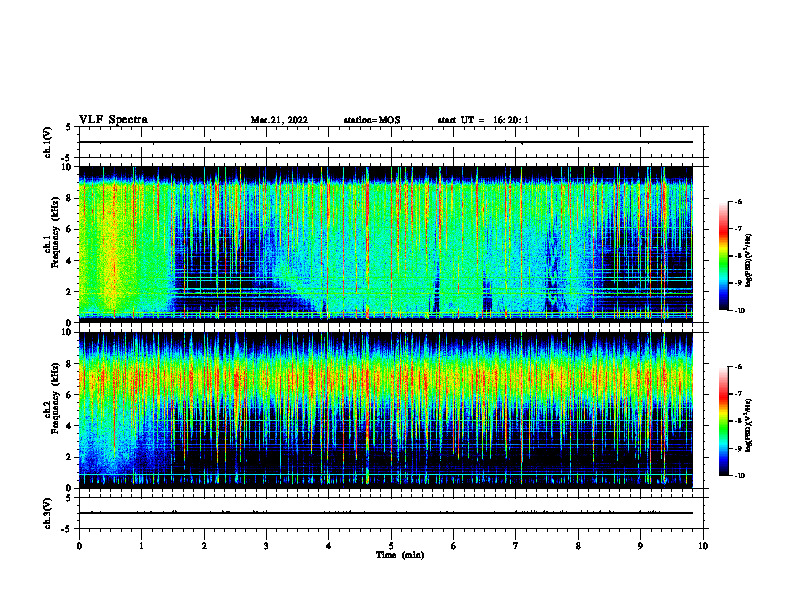Viewport: 792px width, 612px height.
Task: Click the time axis tick label '7'
Action: (516, 546)
